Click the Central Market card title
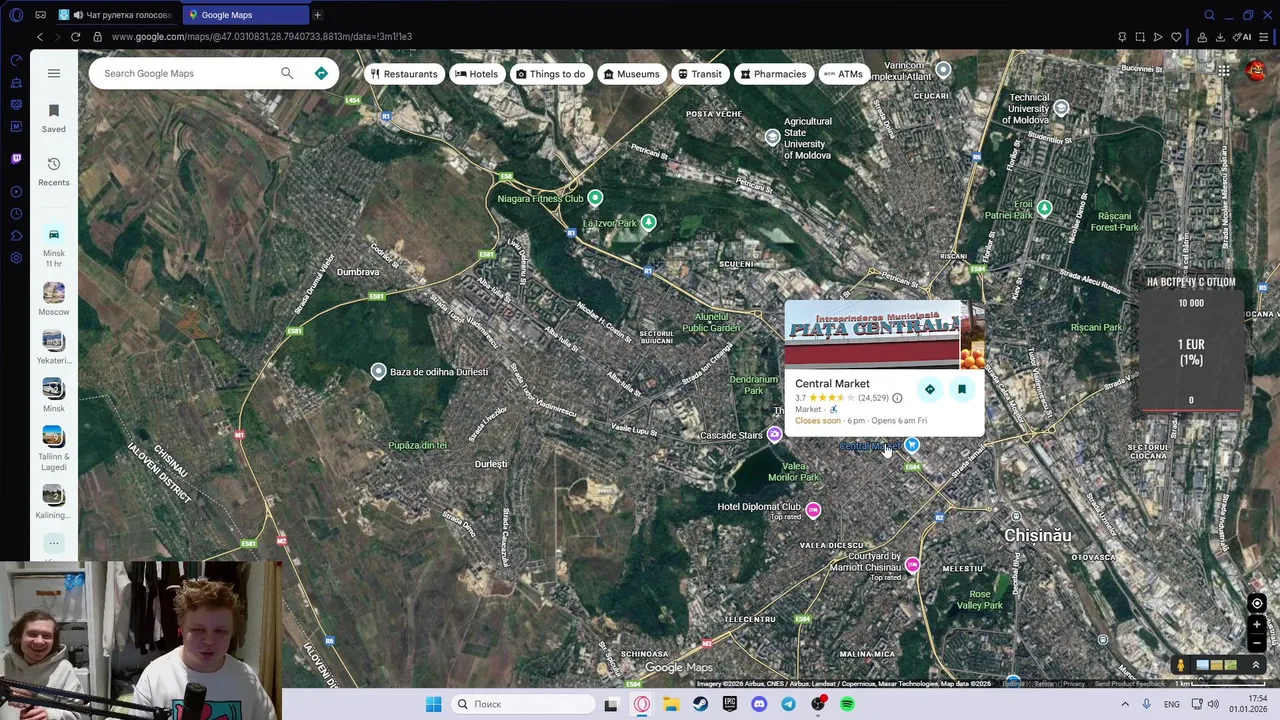The height and width of the screenshot is (720, 1280). click(832, 384)
